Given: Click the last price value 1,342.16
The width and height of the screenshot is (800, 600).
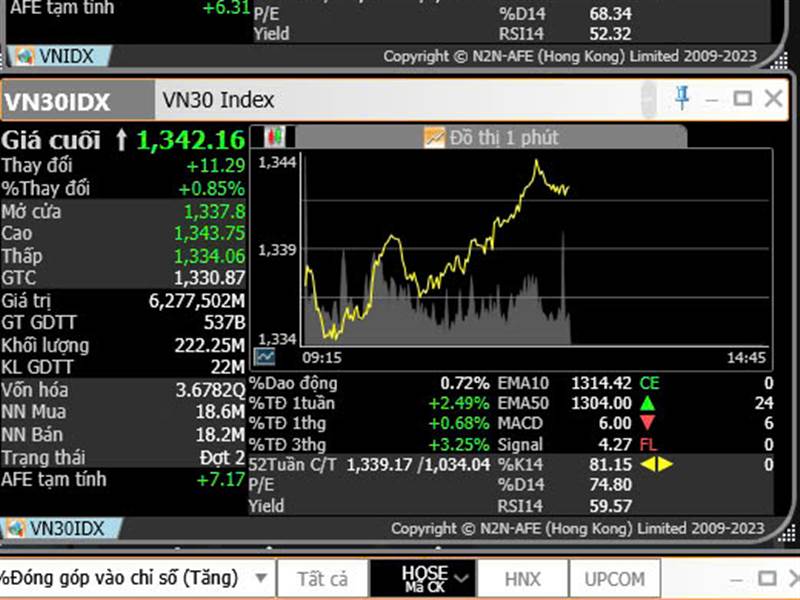Looking at the screenshot, I should point(191,140).
